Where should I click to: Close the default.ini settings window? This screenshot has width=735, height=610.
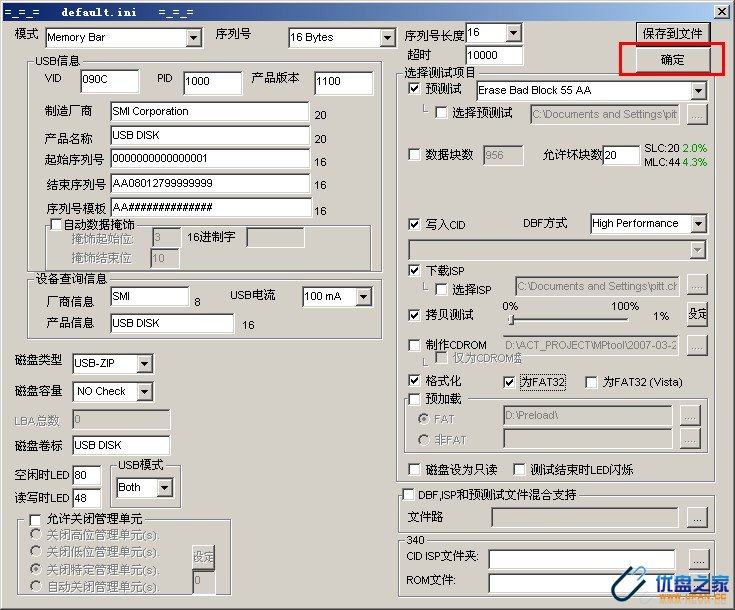[721, 11]
